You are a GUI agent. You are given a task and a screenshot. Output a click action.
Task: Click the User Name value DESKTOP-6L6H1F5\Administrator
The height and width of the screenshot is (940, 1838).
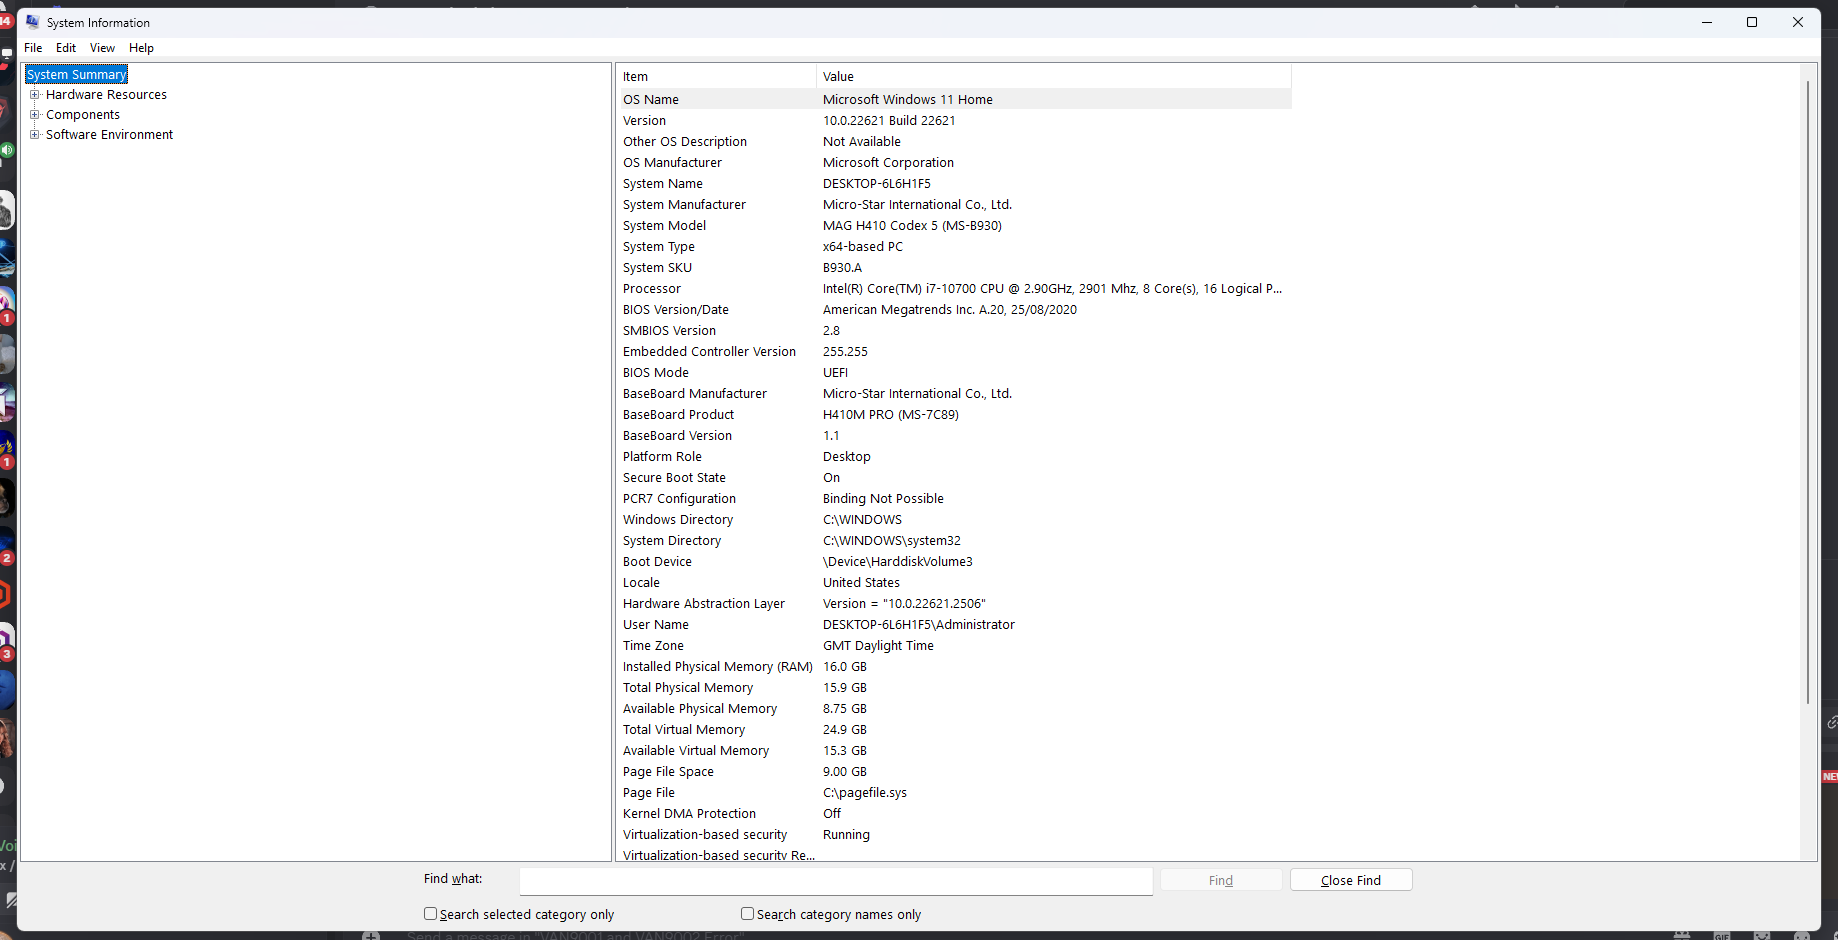919,625
